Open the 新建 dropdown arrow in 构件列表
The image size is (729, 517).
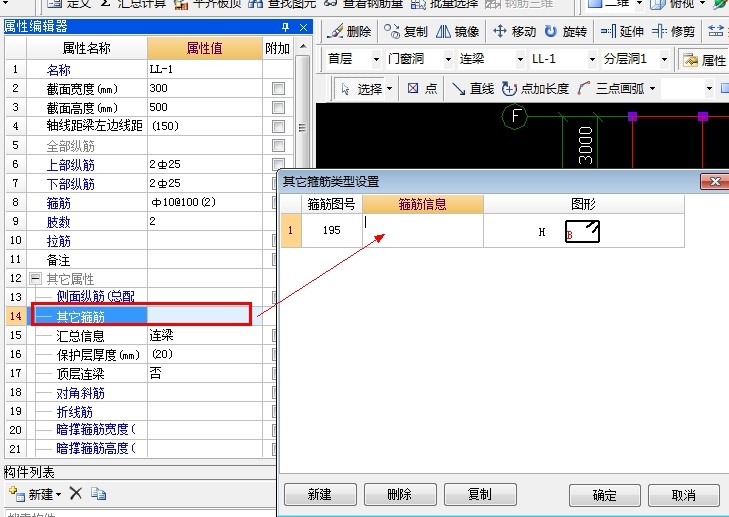59,494
